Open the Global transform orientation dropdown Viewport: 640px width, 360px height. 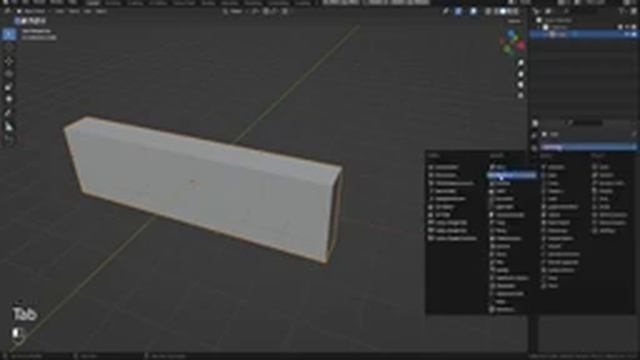234,11
